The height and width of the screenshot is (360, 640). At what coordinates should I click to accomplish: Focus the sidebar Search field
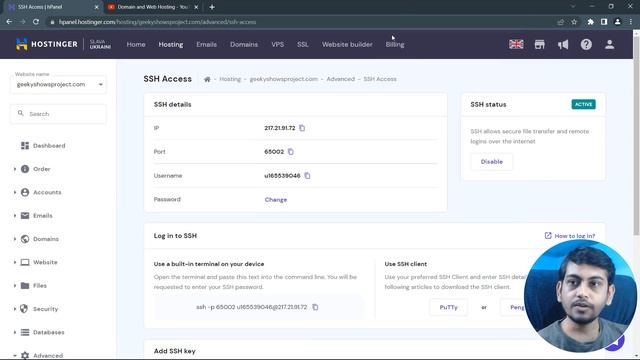click(58, 114)
